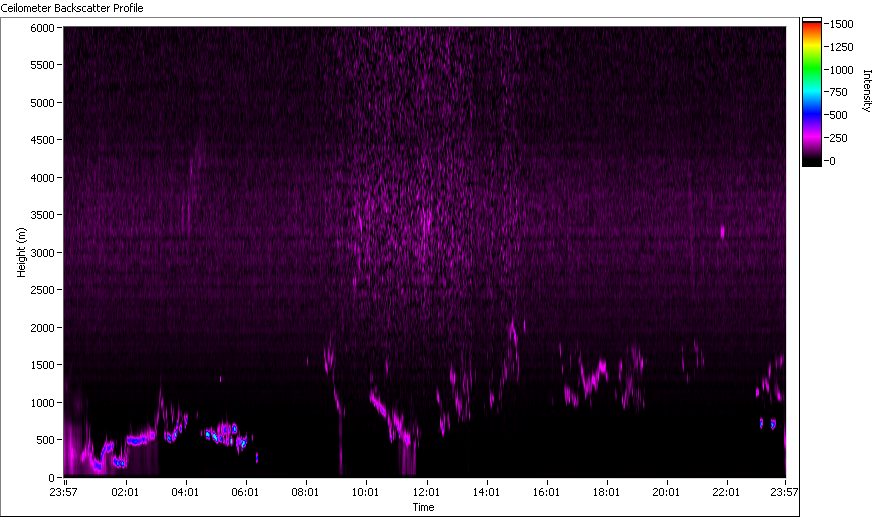Select the 2500 height tick label

(42, 290)
